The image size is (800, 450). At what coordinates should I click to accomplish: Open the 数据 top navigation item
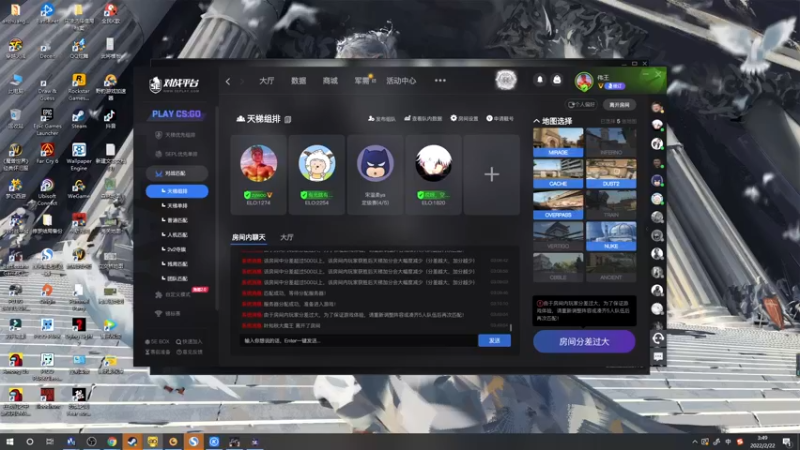[298, 81]
